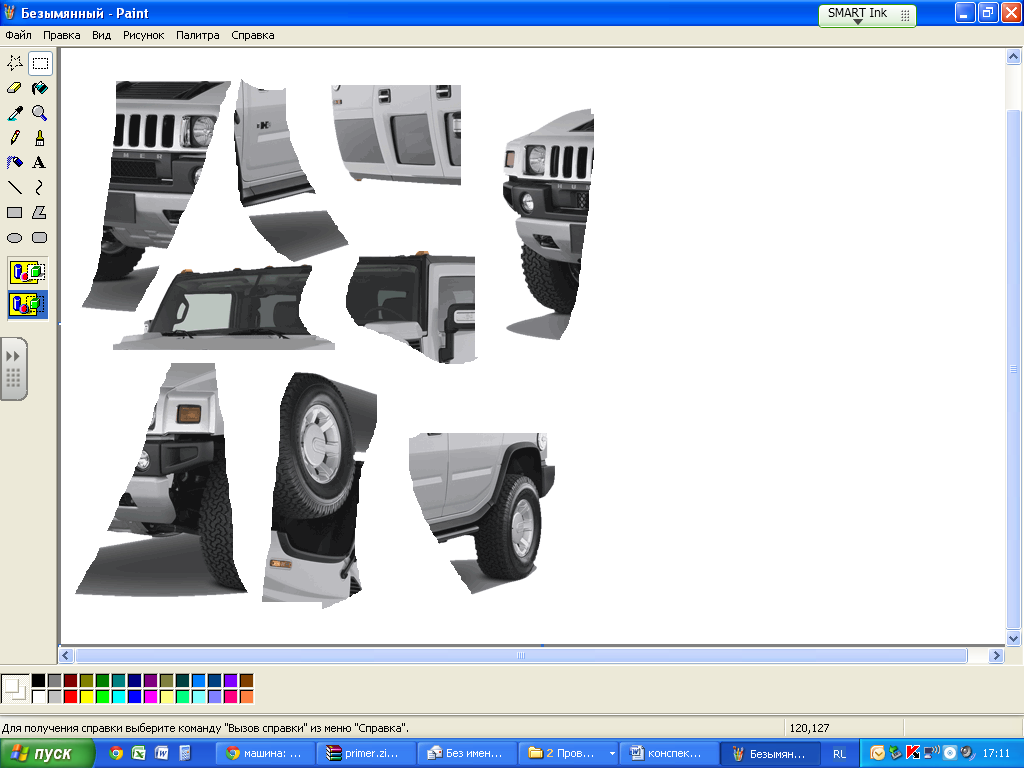The width and height of the screenshot is (1024, 768).
Task: Switch to primer.zip taskbar button
Action: click(364, 753)
